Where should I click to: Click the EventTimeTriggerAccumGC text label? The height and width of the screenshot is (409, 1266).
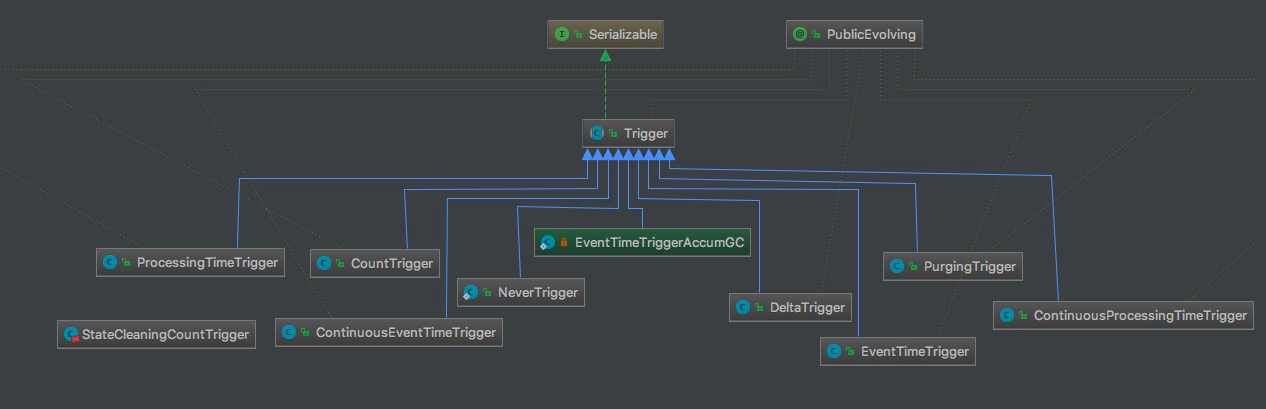point(660,242)
